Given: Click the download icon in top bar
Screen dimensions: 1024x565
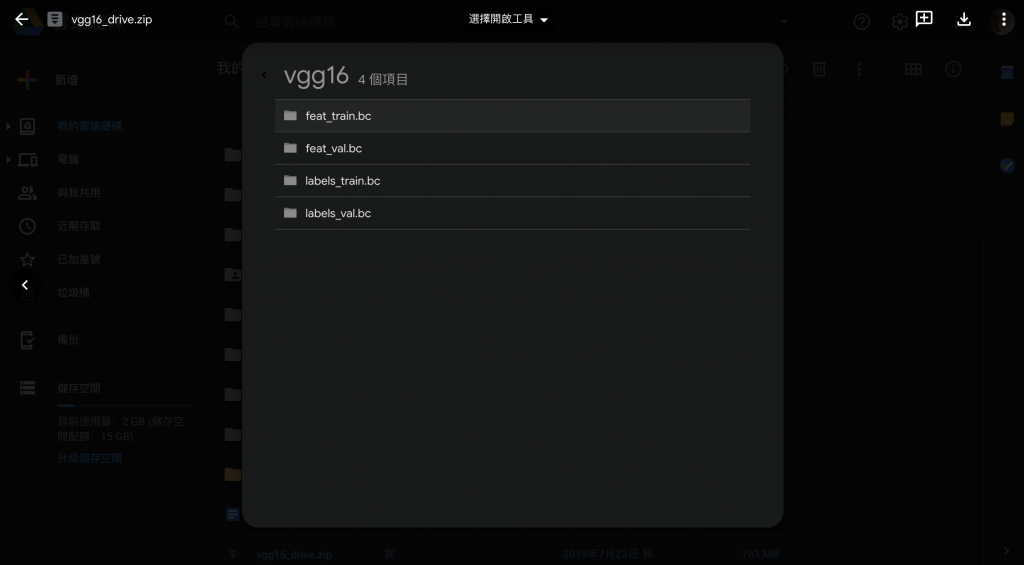Looking at the screenshot, I should coord(964,20).
